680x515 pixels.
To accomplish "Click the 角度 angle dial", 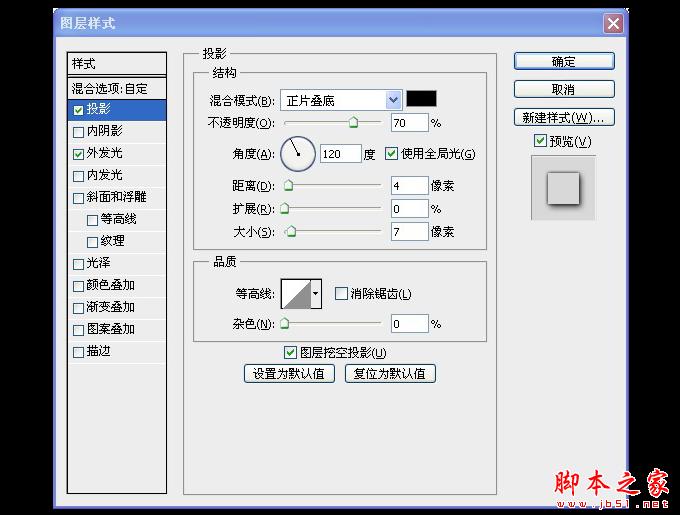I will tap(298, 154).
